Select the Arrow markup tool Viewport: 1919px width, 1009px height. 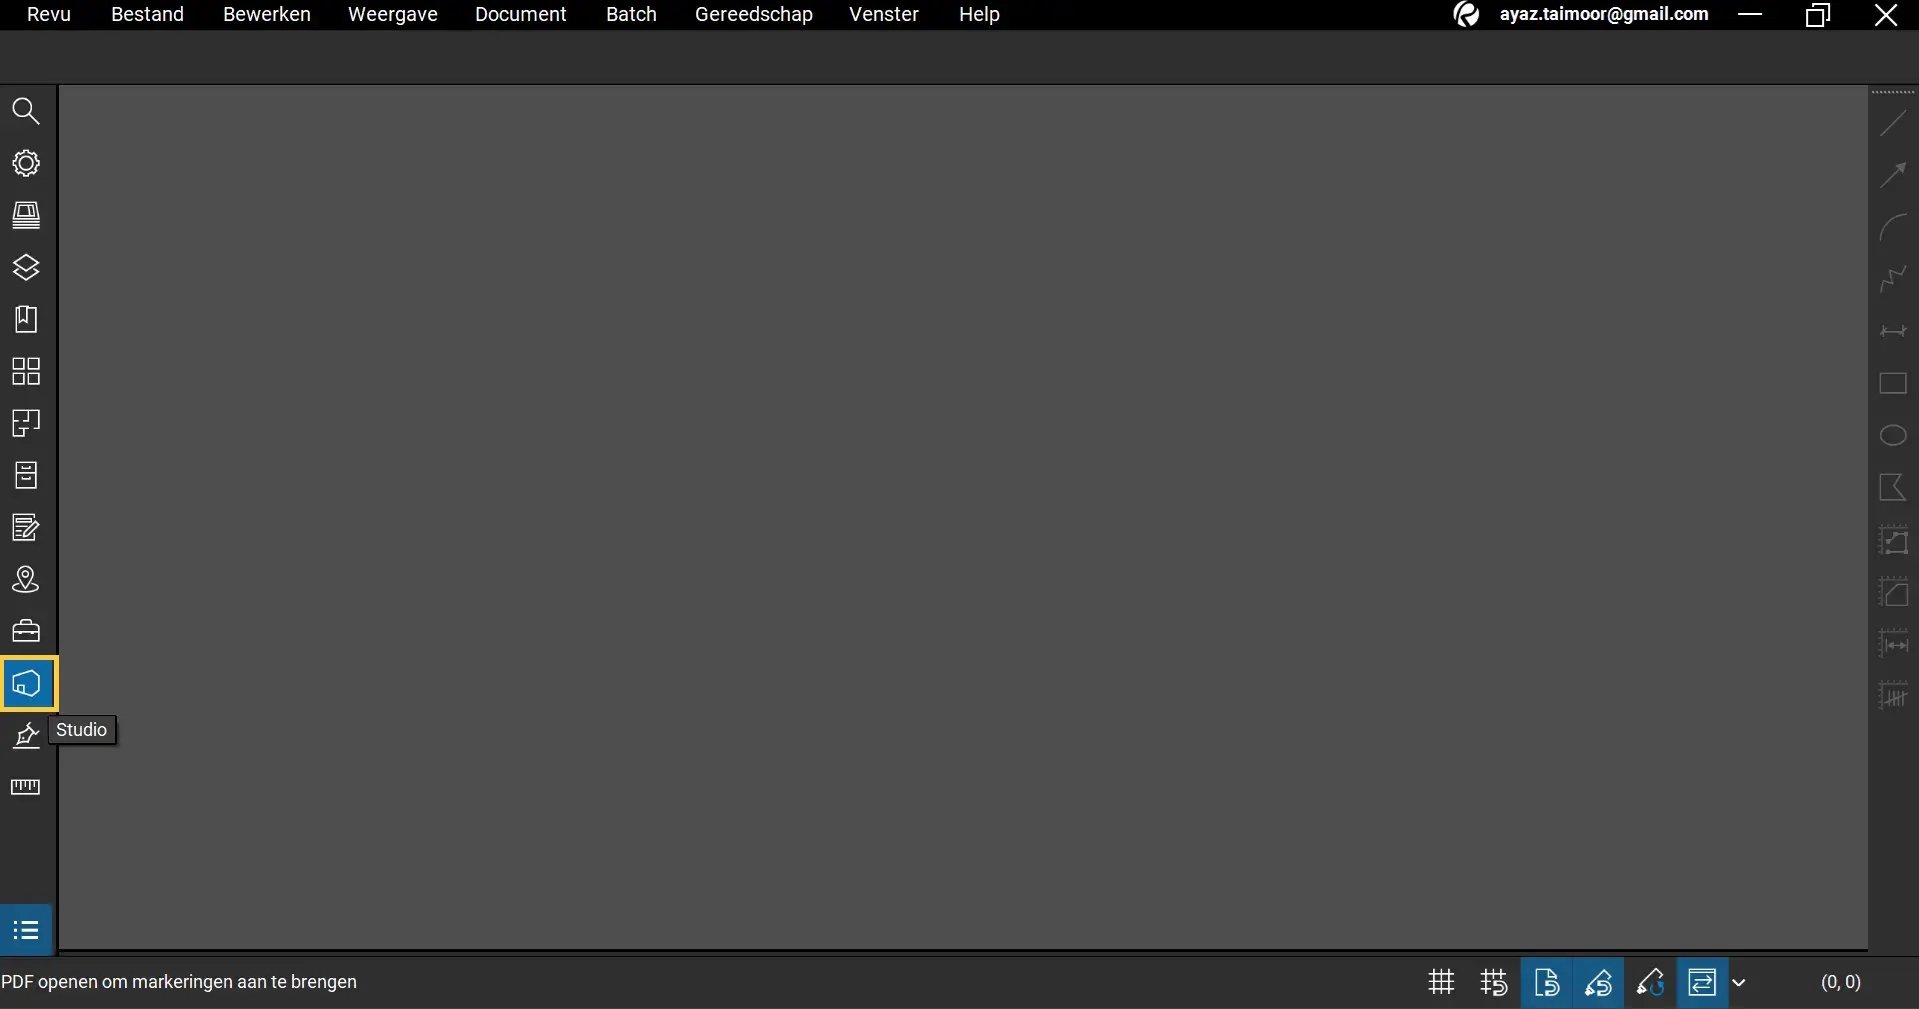1893,176
